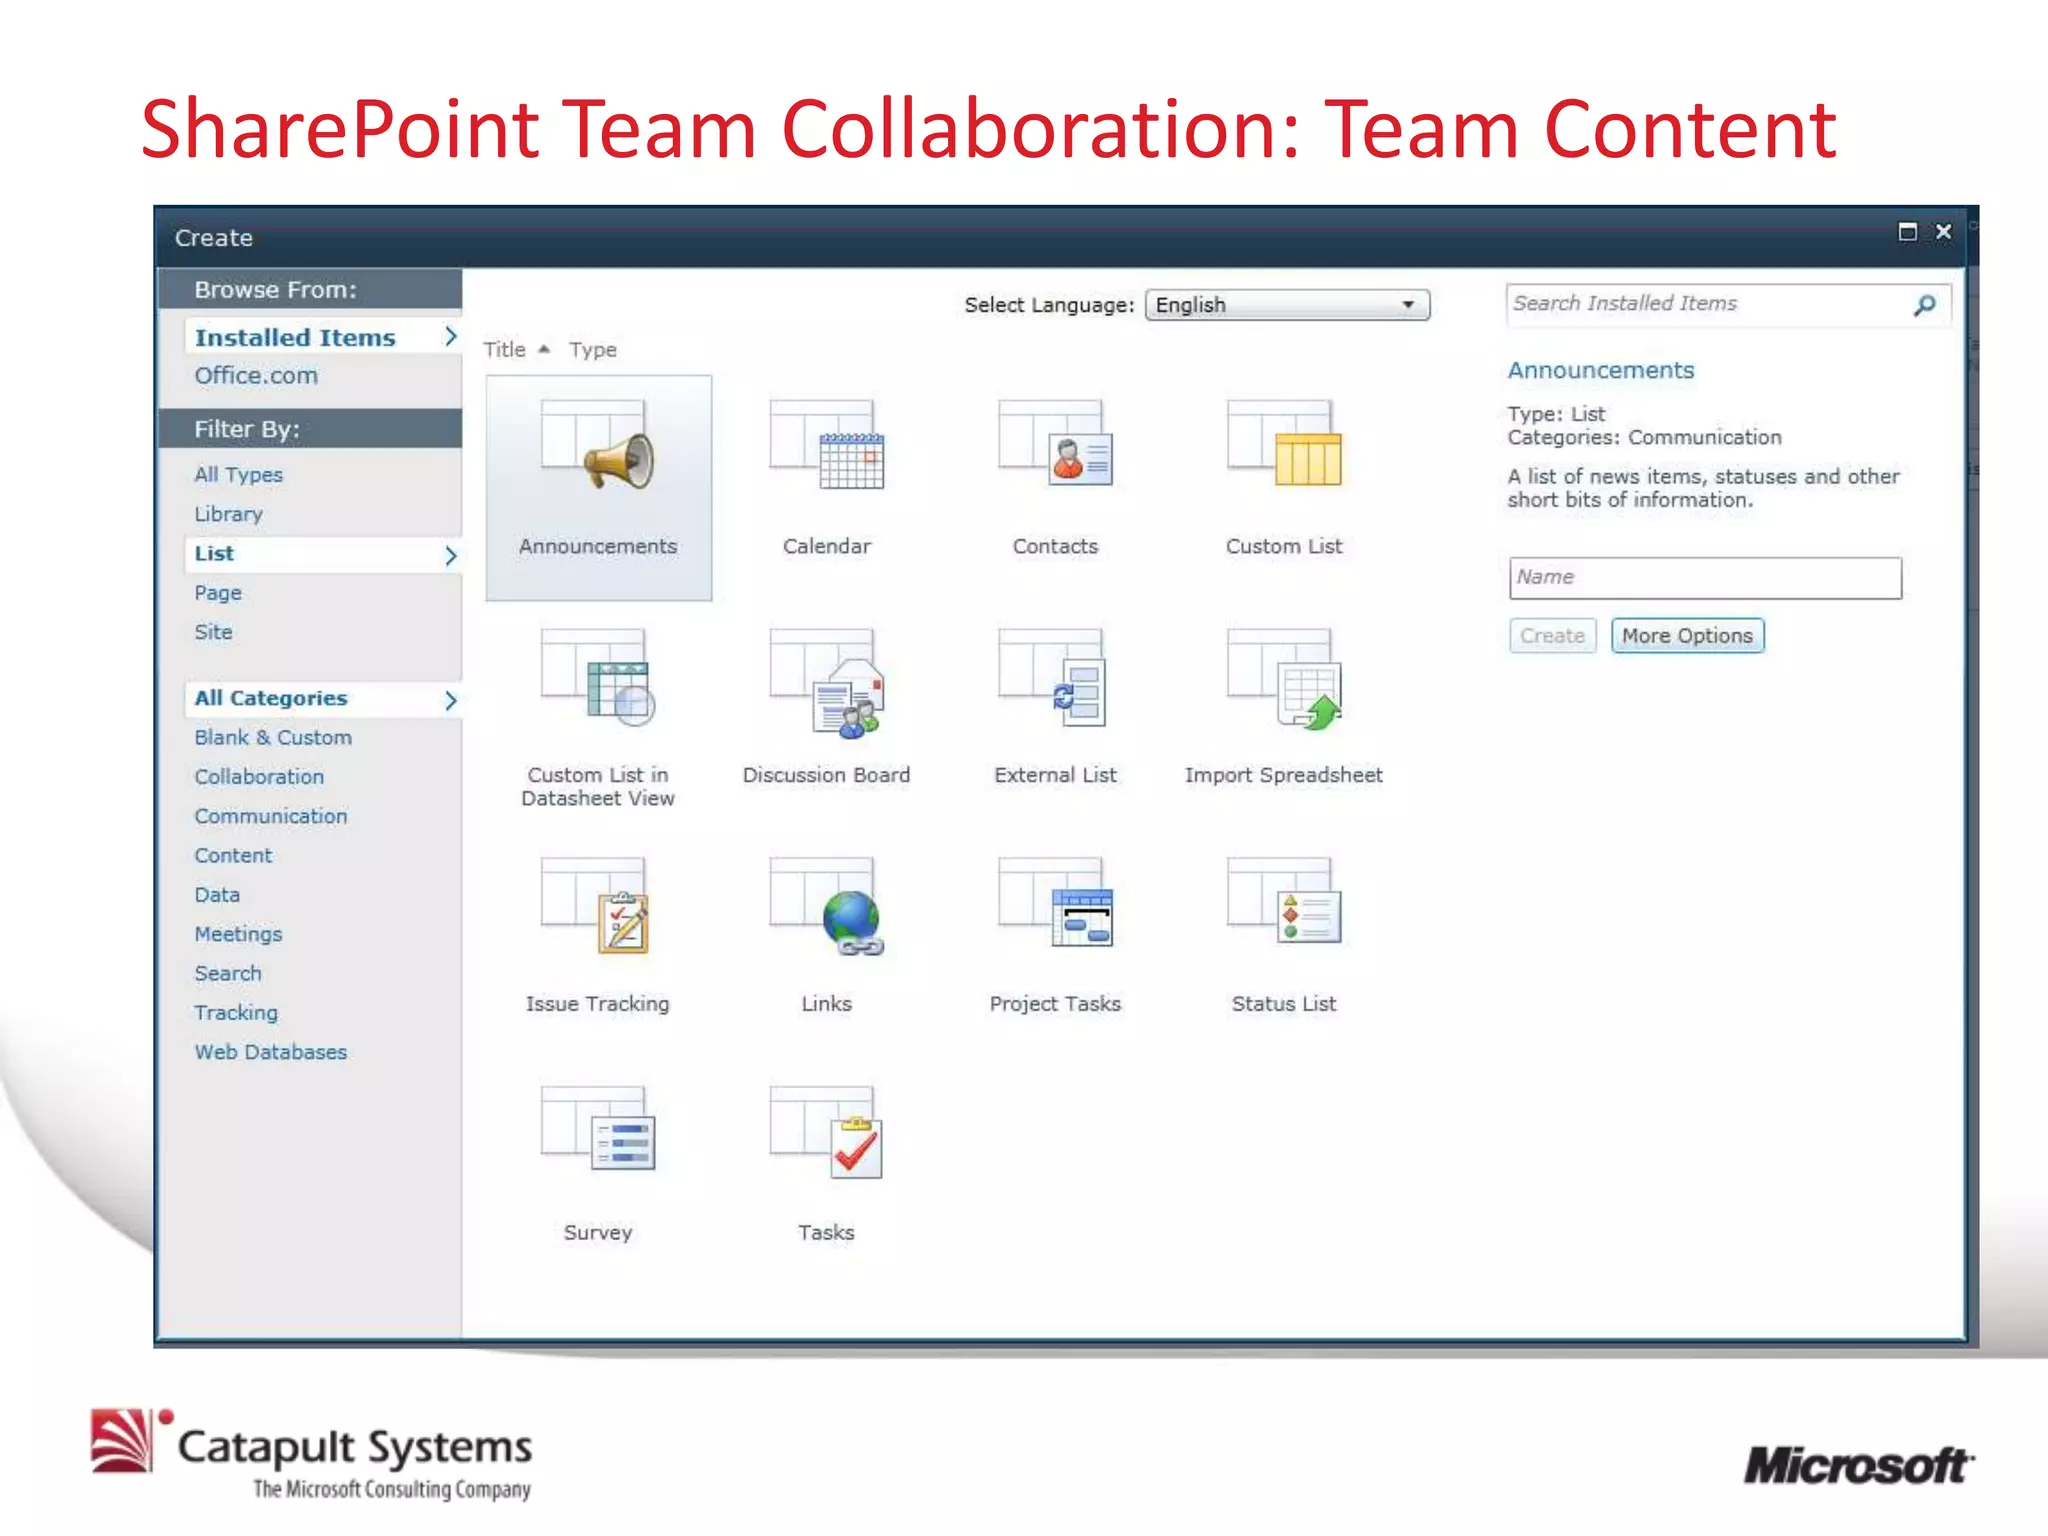Image resolution: width=2048 pixels, height=1536 pixels.
Task: Select the Discussion Board template icon
Action: [x=827, y=683]
